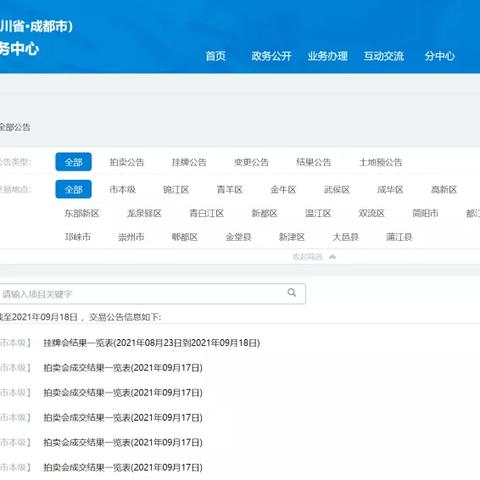
Task: Choose 青白江区 location filter
Action: click(x=207, y=213)
